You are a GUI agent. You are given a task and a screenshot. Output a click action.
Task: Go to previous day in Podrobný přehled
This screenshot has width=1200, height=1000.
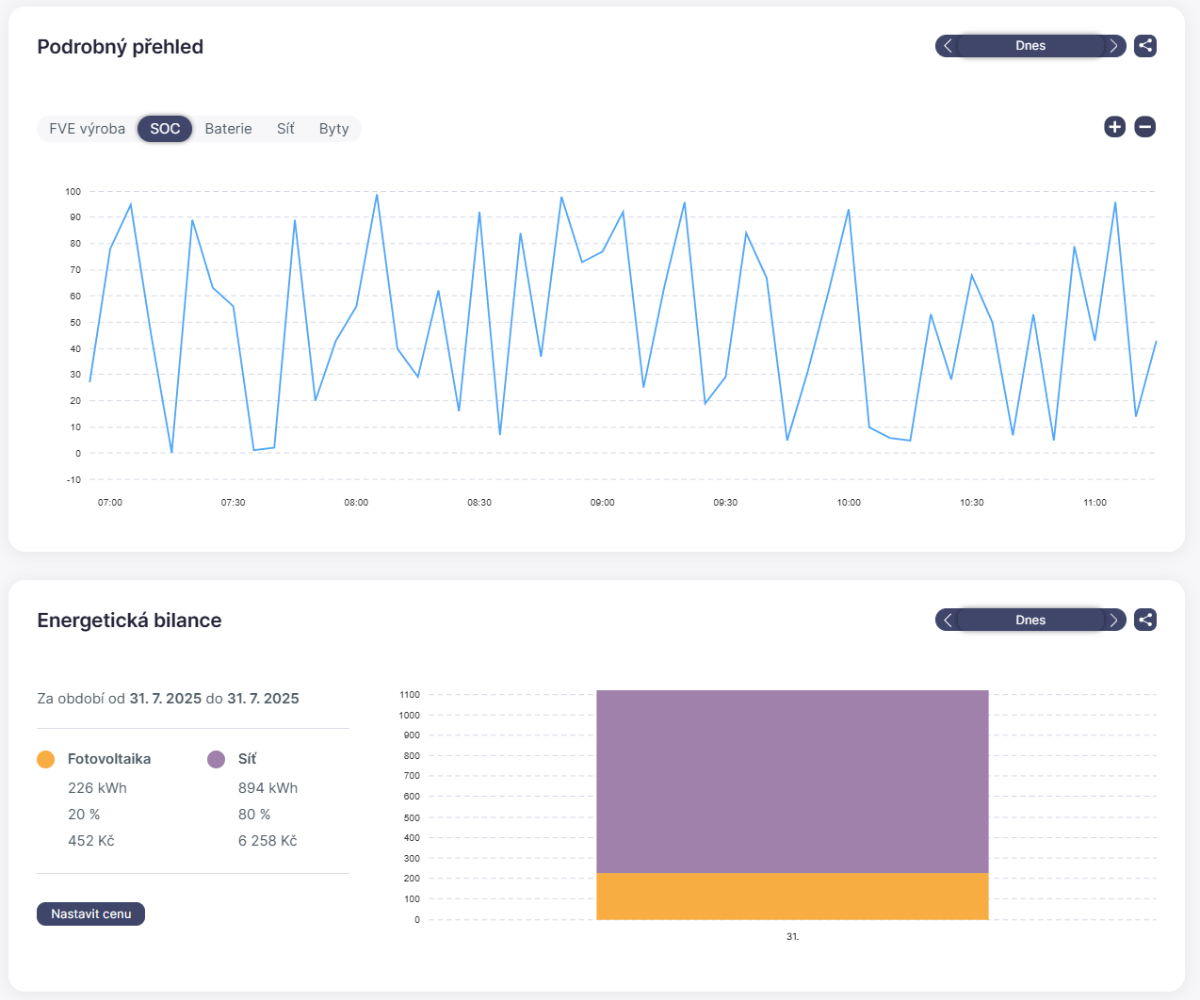coord(948,46)
